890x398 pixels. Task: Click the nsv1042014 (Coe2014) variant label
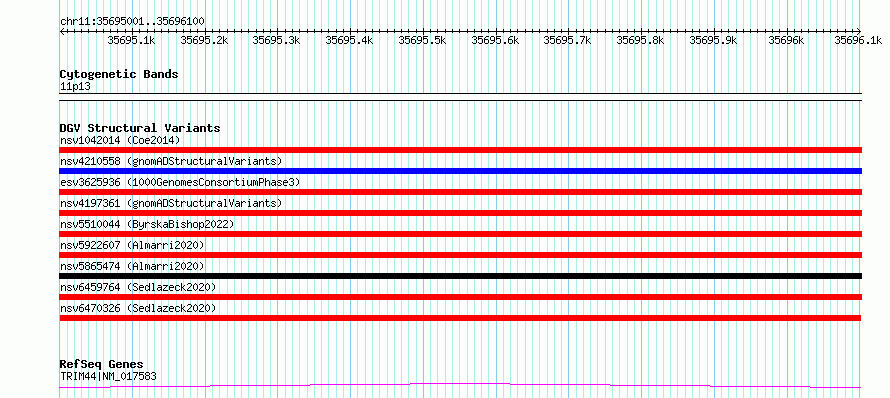point(120,140)
